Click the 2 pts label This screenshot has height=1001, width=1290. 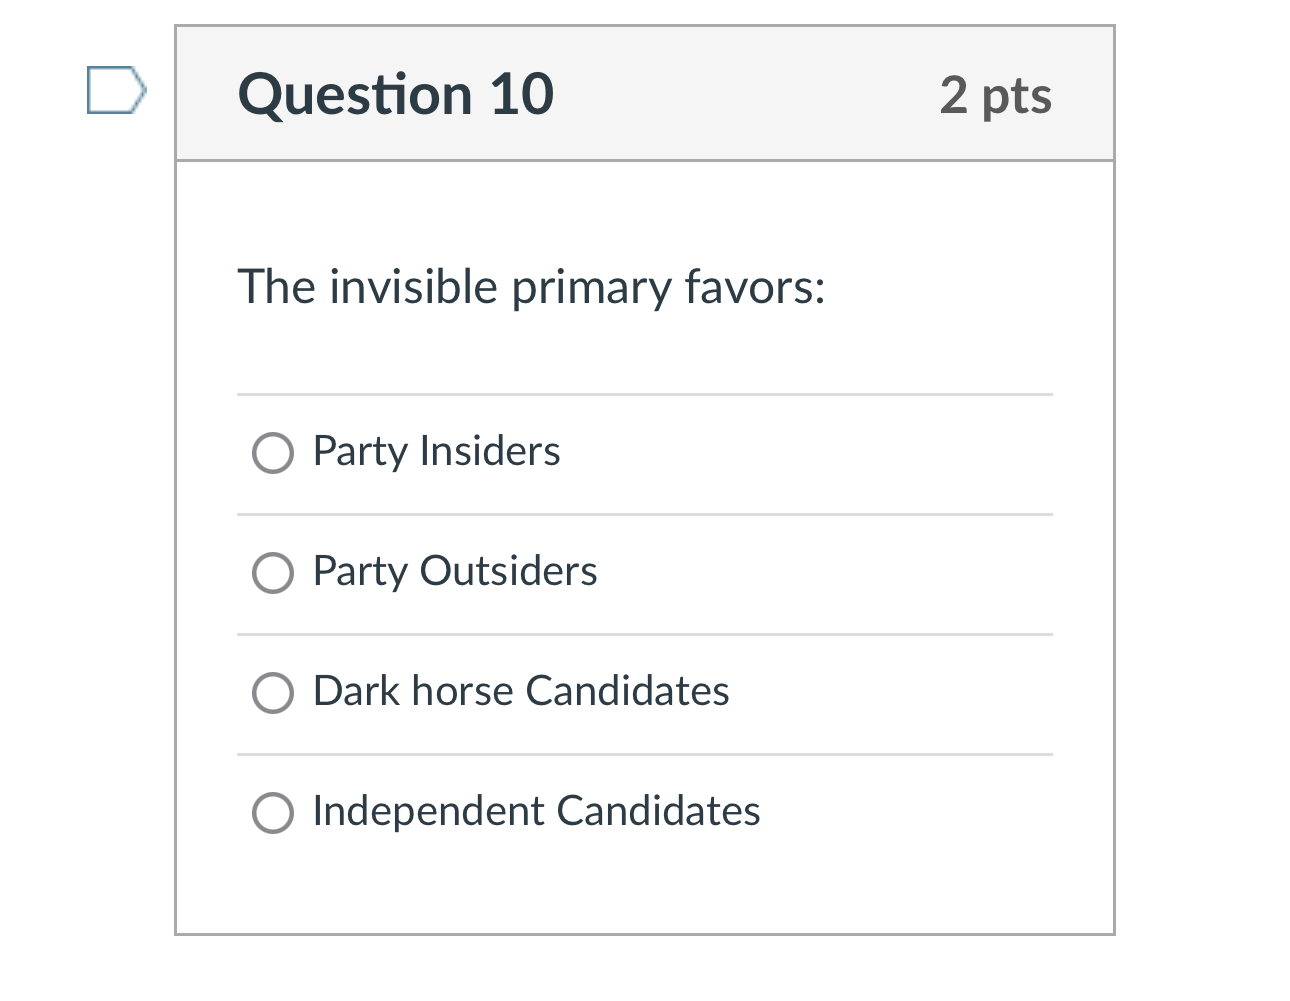coord(995,95)
